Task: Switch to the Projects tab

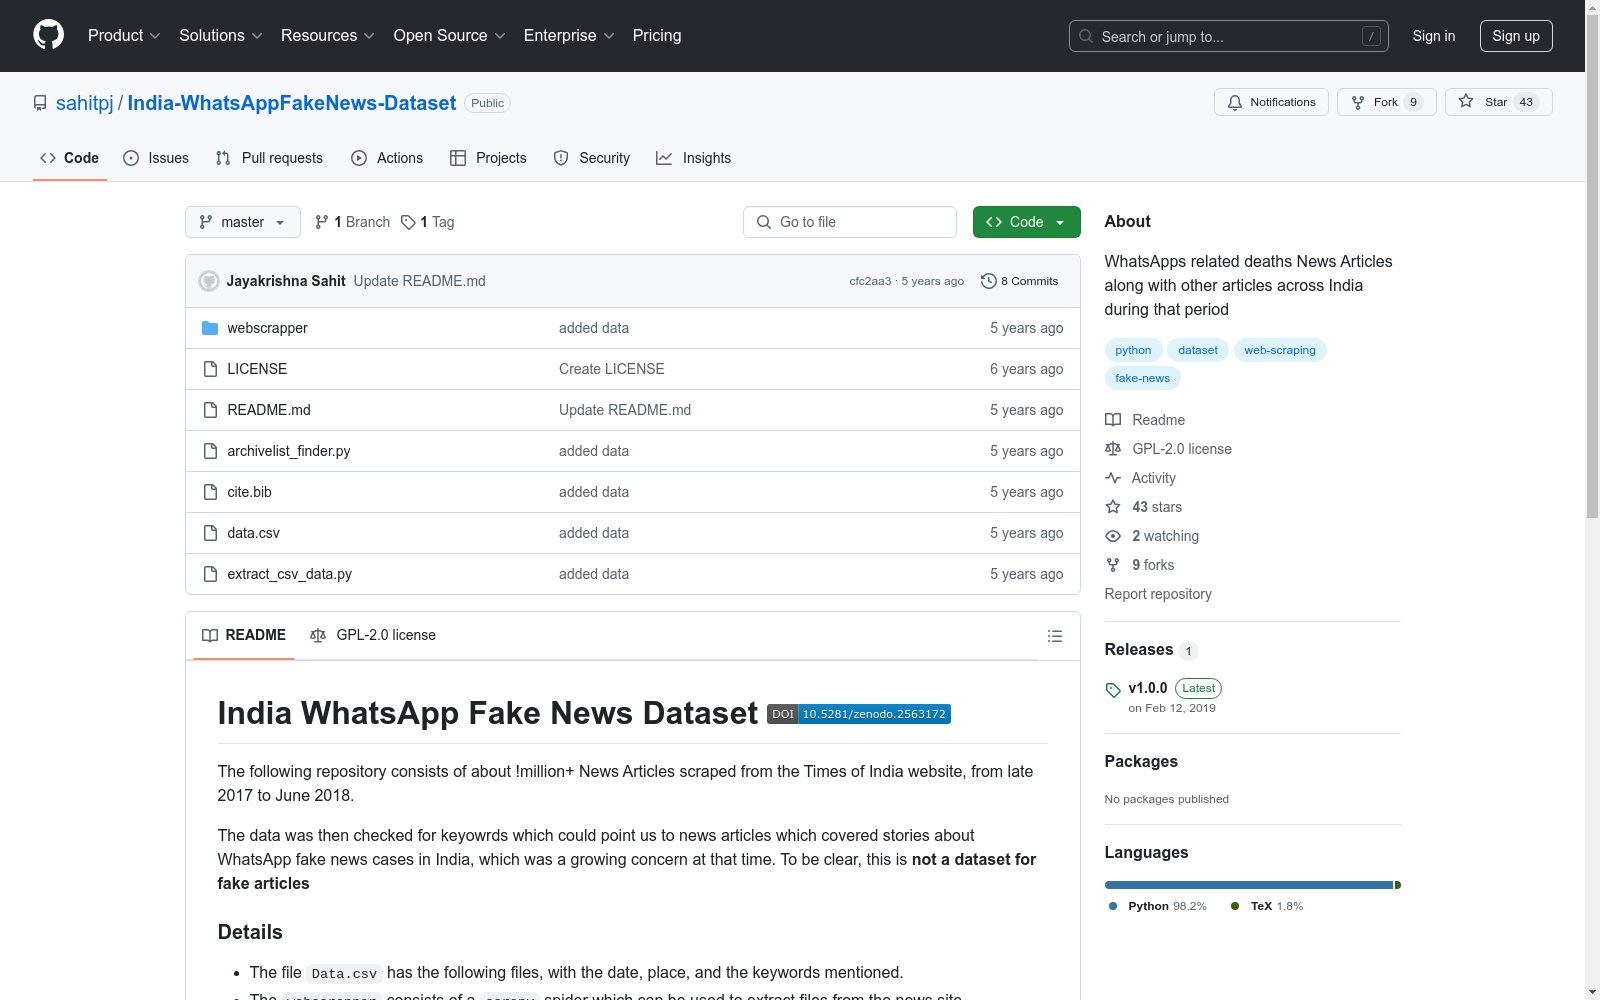Action: pyautogui.click(x=488, y=158)
